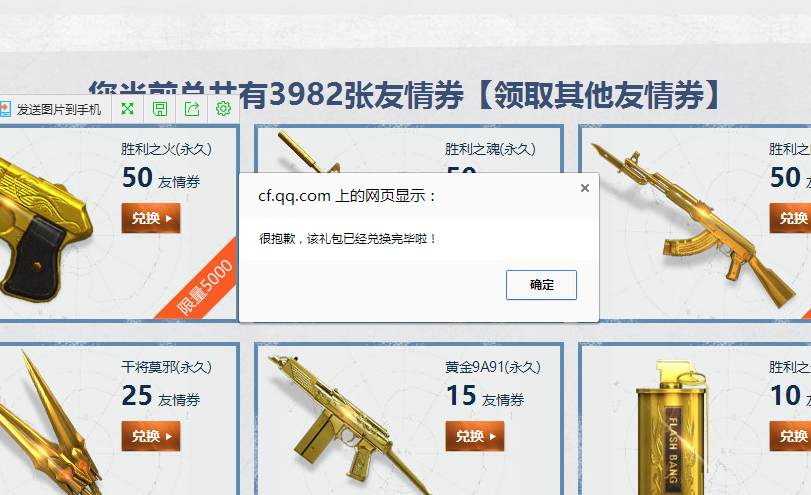This screenshot has height=495, width=811.
Task: Click the send-to-phone icon at toolbar start
Action: [5, 109]
